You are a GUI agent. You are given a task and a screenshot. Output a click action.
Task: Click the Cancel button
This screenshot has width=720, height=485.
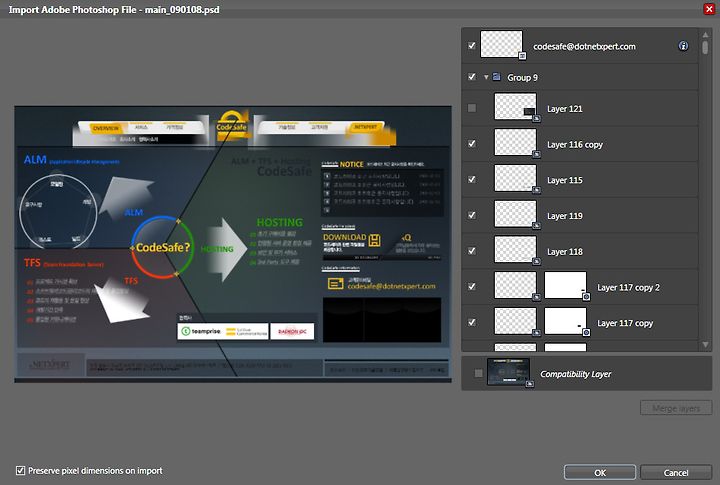(676, 472)
